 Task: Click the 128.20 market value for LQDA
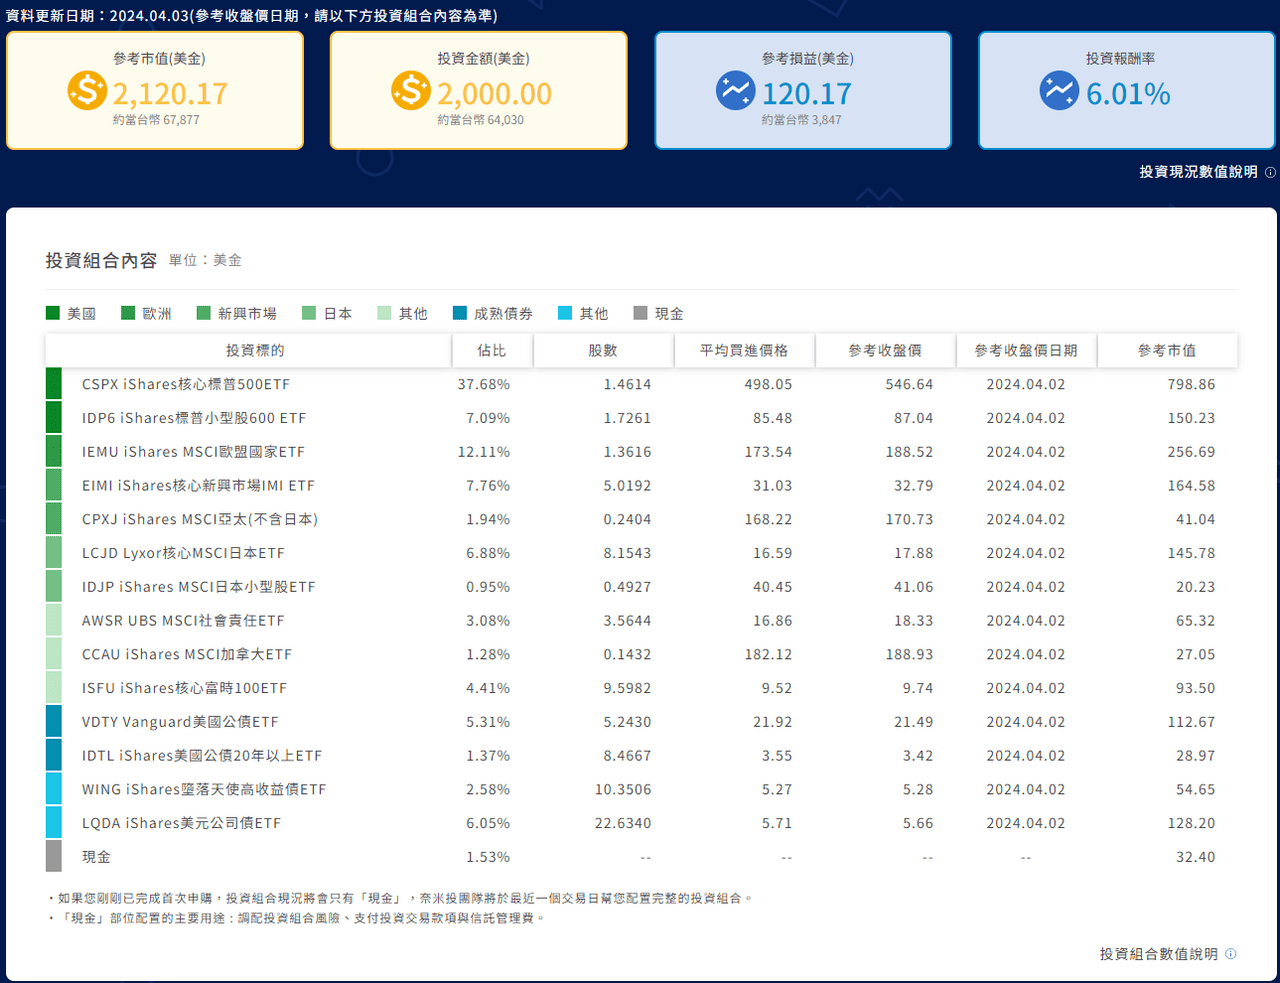tap(1192, 823)
